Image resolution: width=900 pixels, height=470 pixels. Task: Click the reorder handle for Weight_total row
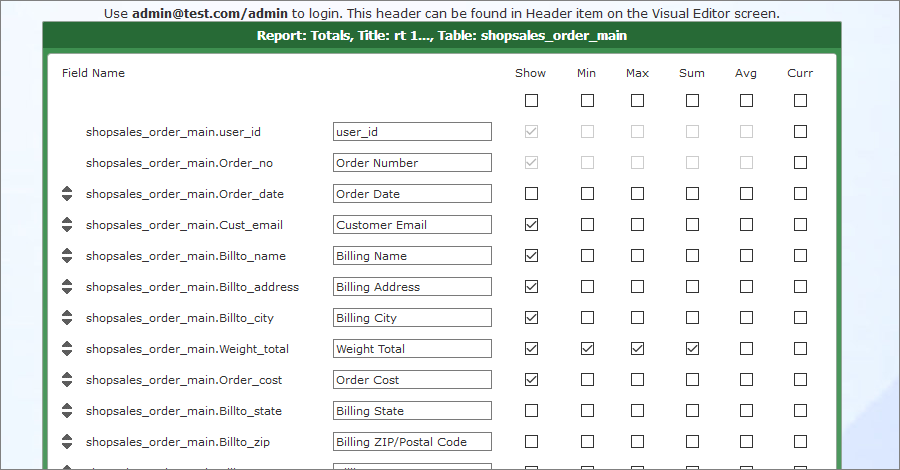point(67,349)
